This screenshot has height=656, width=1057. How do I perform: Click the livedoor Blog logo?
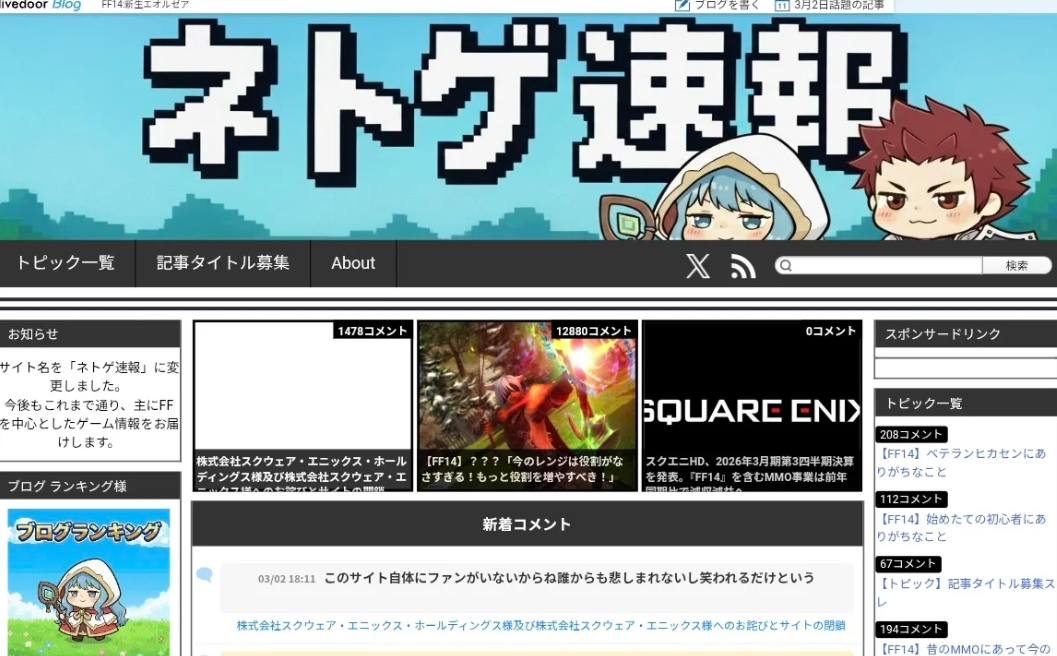click(40, 5)
